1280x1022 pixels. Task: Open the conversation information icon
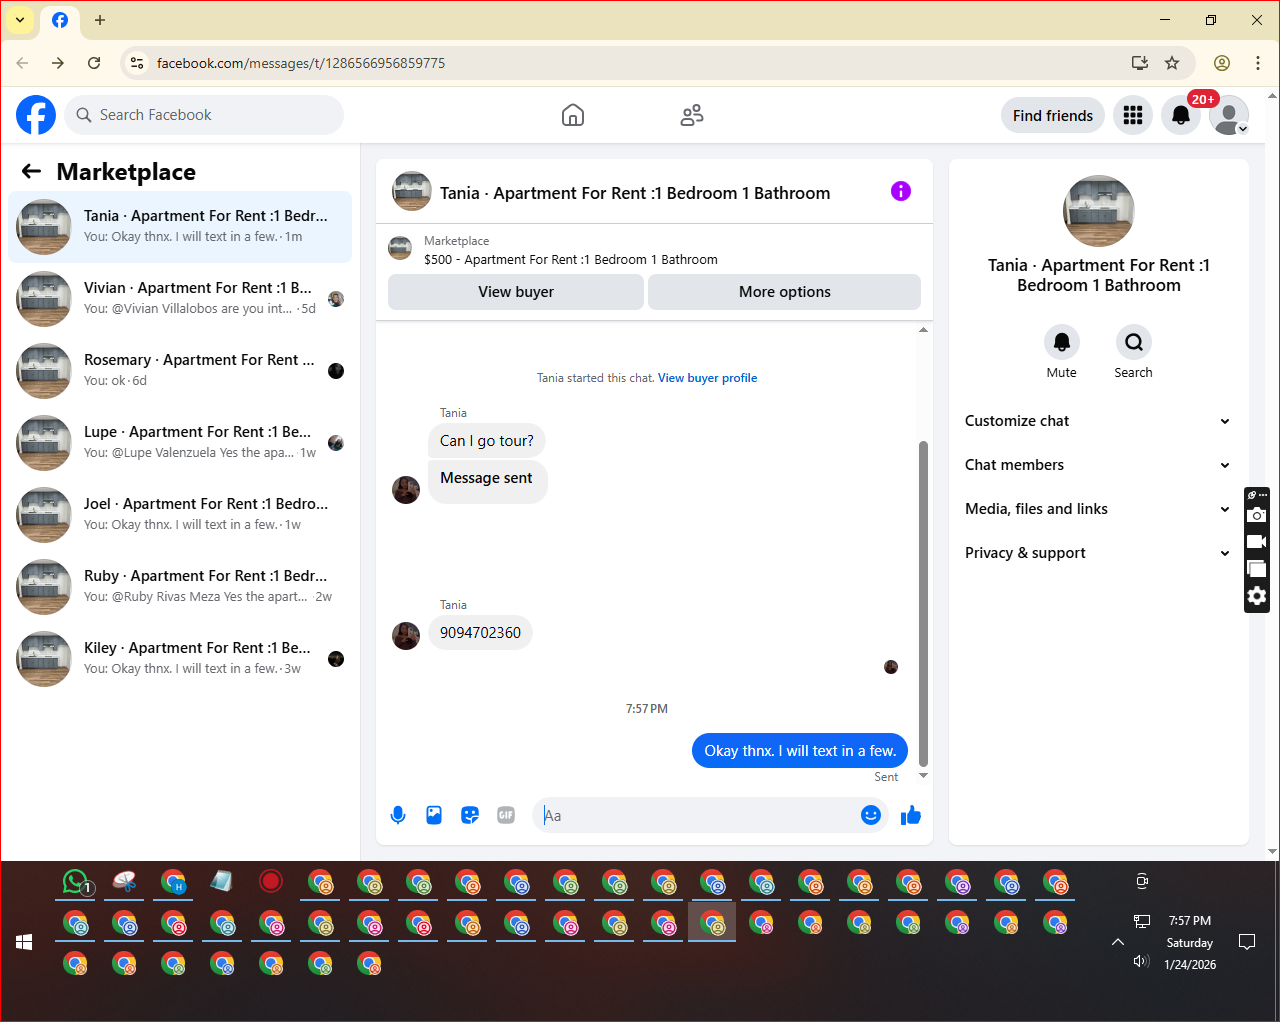(x=901, y=191)
